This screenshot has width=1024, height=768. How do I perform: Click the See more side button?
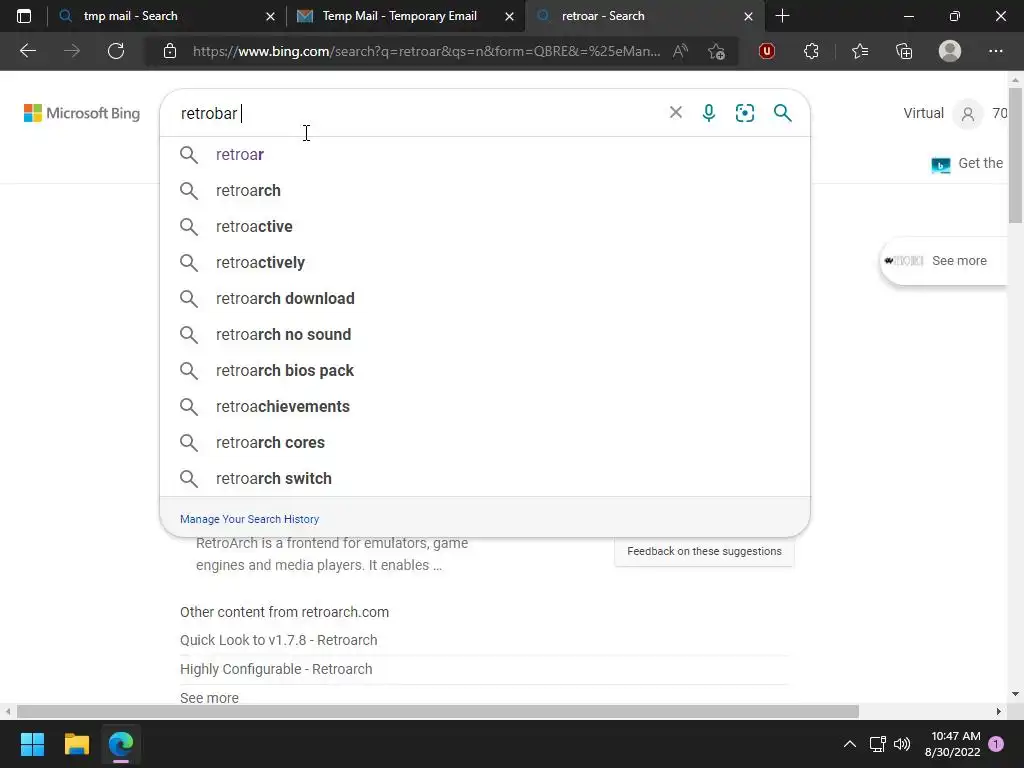943,261
